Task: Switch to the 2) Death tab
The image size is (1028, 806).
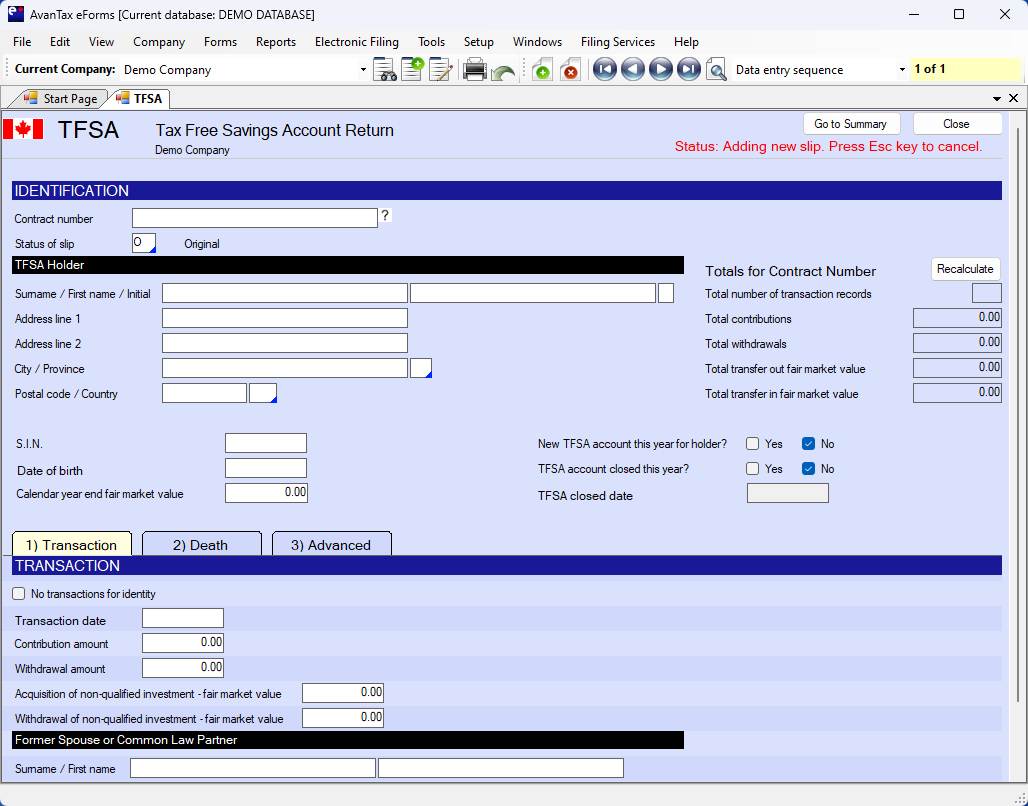Action: pos(201,545)
